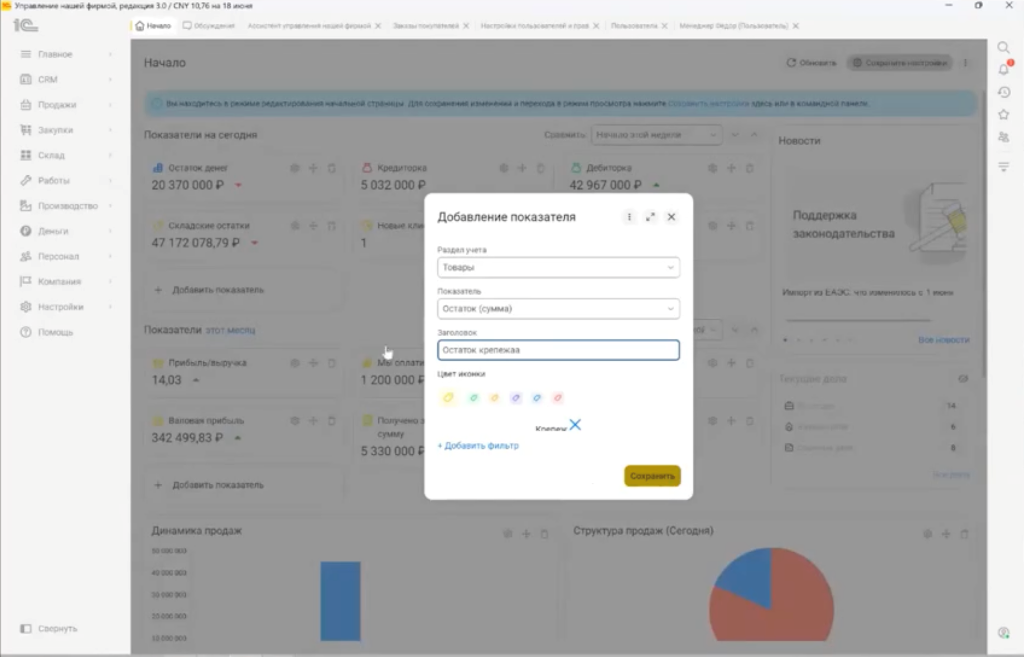Open the search icon in right panel
This screenshot has height=657, width=1024.
coord(1003,48)
